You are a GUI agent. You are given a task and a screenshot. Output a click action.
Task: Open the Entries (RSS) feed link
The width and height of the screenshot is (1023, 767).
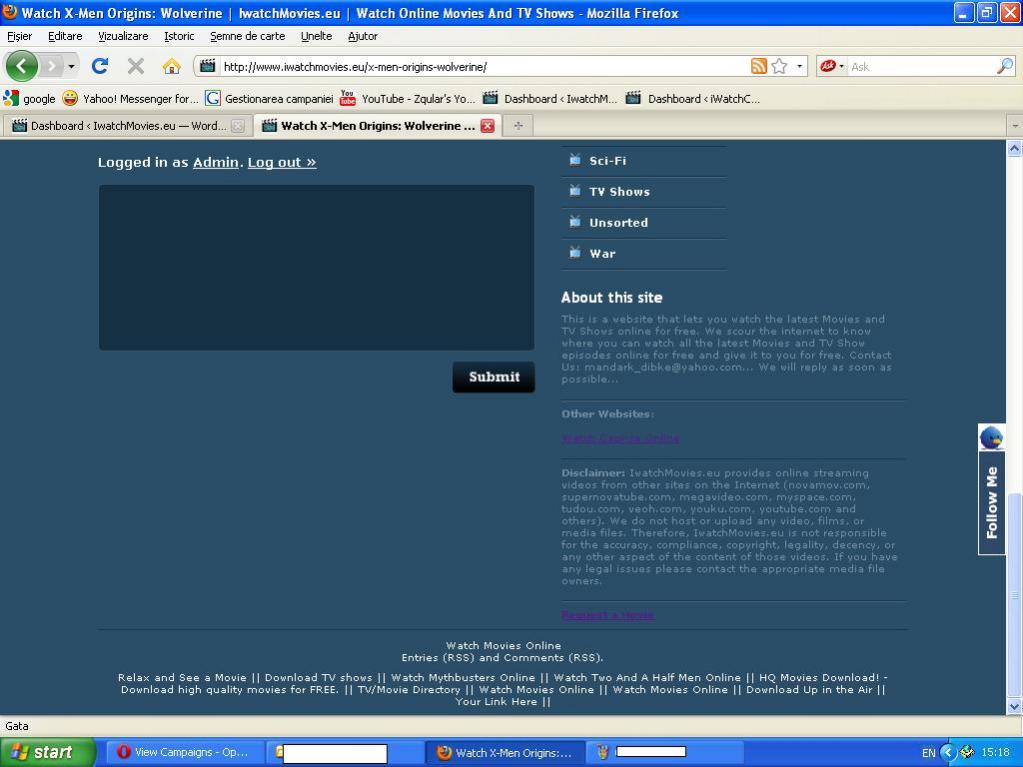coord(439,658)
